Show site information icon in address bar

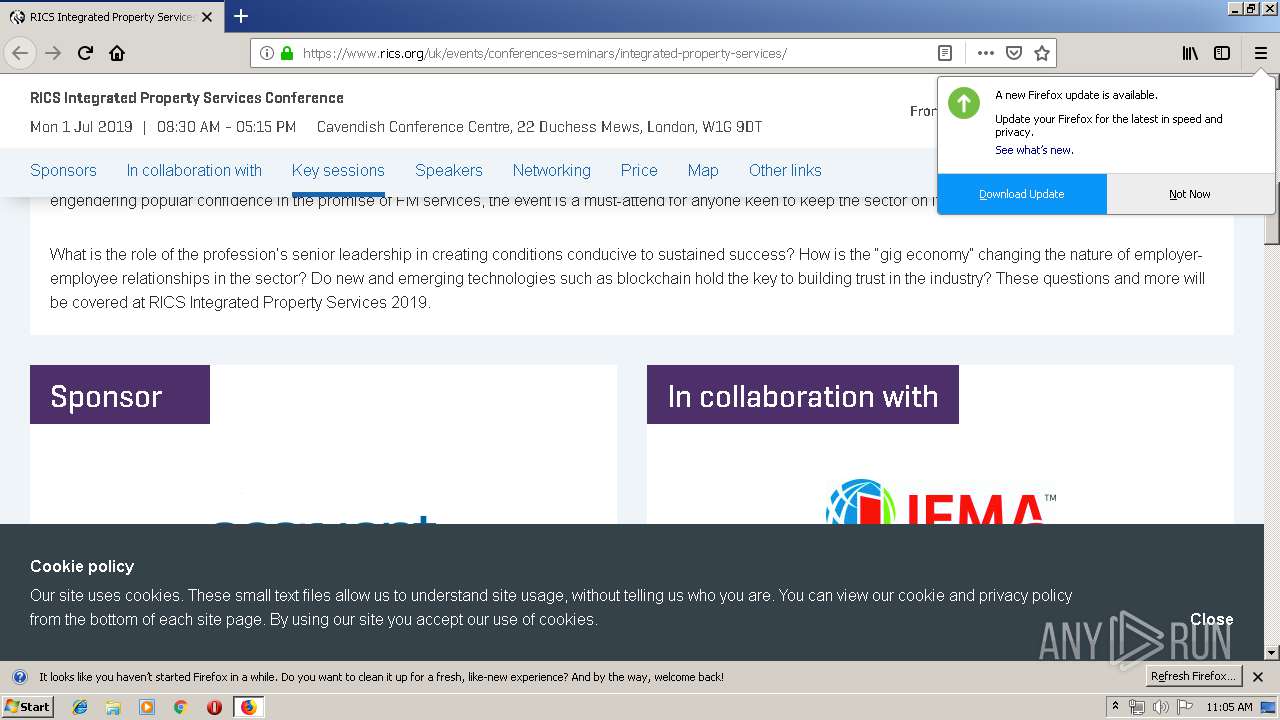tap(267, 53)
